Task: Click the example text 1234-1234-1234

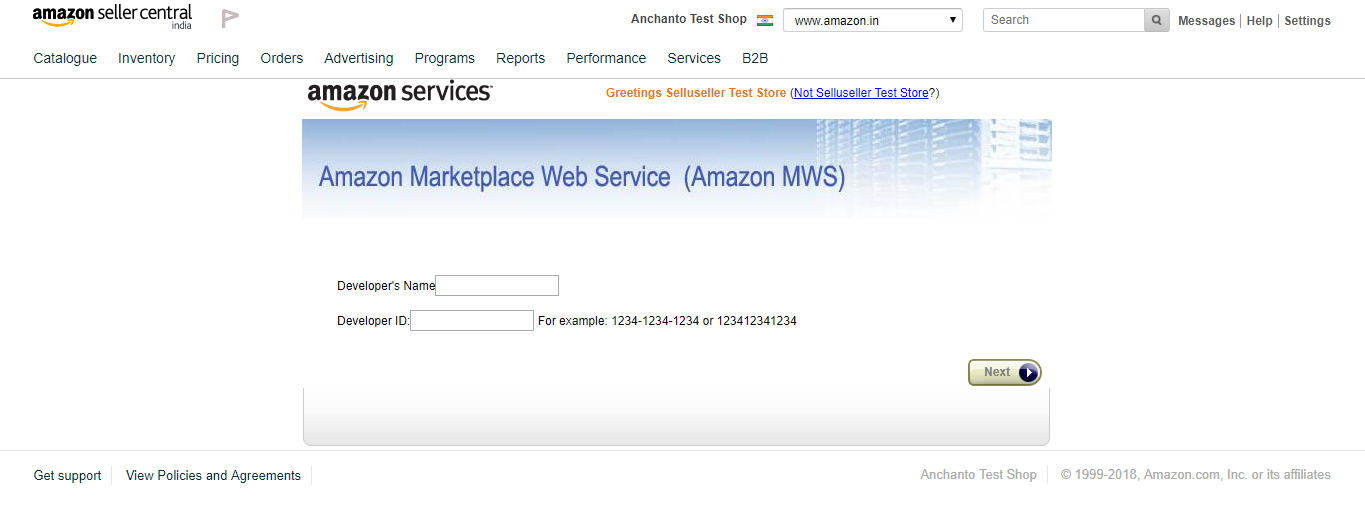Action: pyautogui.click(x=655, y=321)
